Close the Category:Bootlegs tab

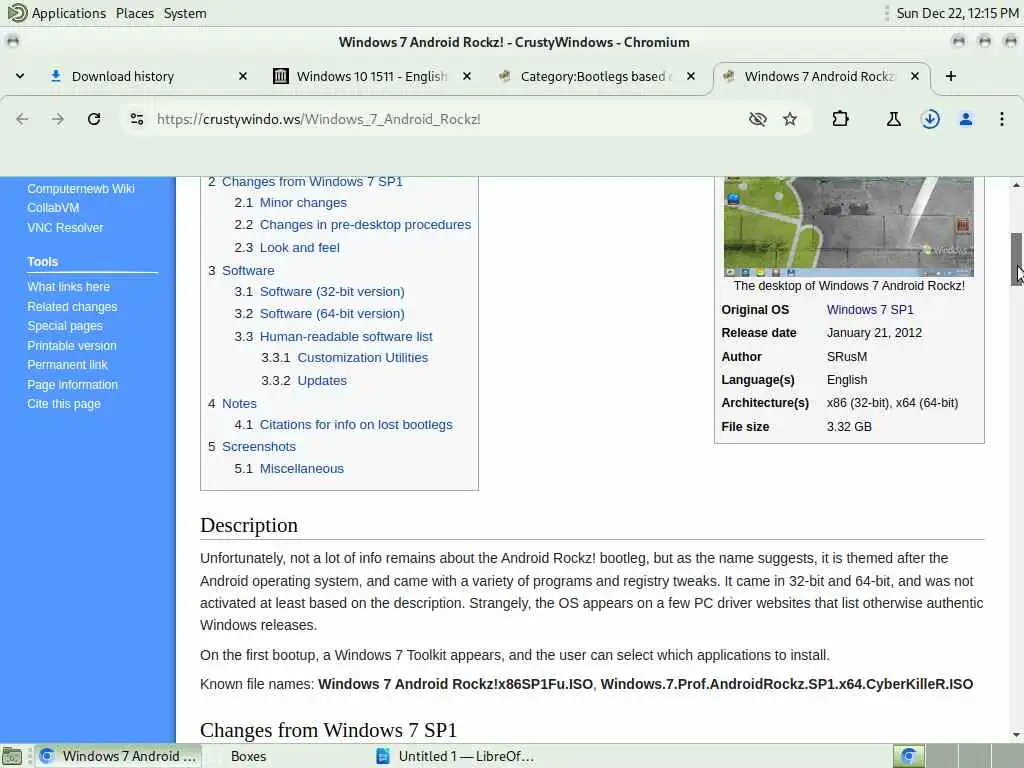[691, 76]
